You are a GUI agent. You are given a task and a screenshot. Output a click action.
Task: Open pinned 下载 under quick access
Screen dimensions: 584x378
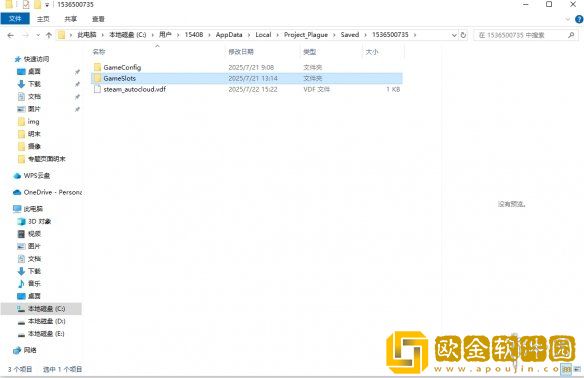pyautogui.click(x=34, y=84)
